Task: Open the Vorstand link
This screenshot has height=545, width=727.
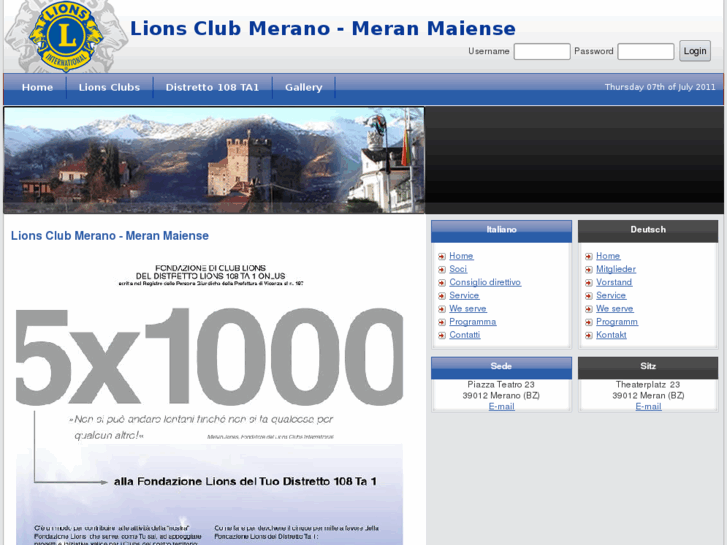Action: [614, 282]
